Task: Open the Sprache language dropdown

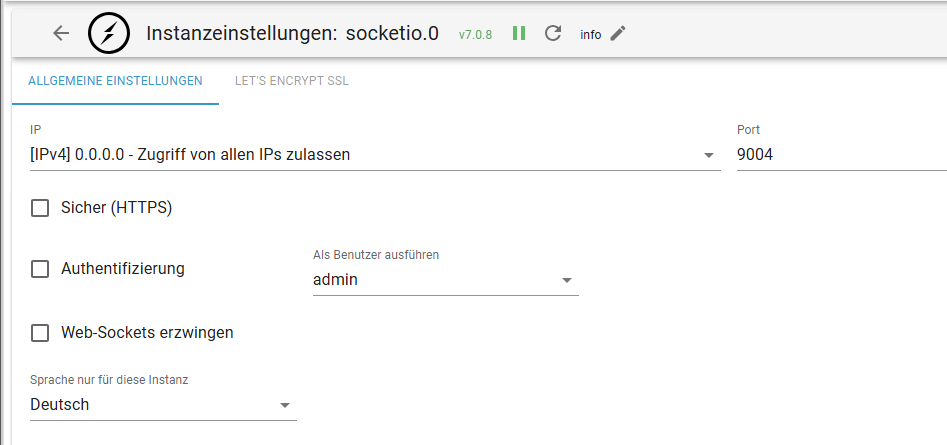Action: point(284,405)
